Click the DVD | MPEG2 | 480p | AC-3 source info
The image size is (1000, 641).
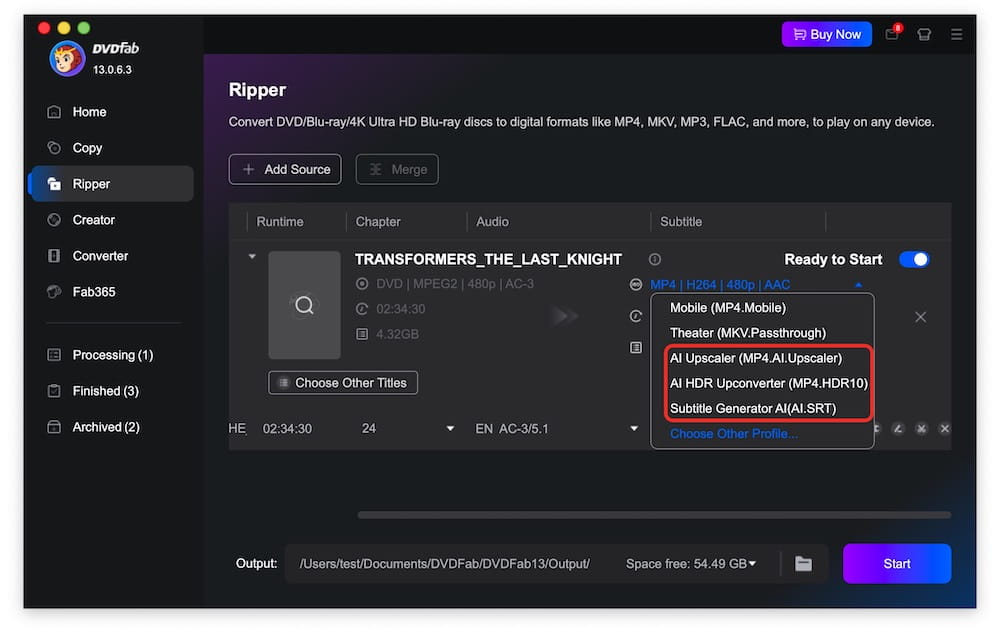(455, 284)
